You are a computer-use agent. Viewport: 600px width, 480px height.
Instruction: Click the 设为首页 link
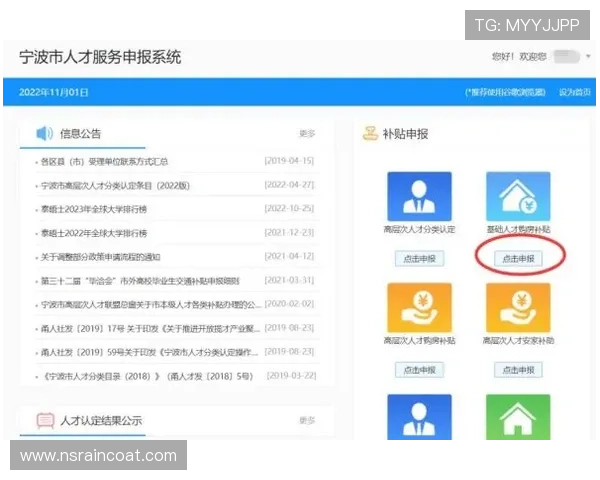pyautogui.click(x=575, y=92)
